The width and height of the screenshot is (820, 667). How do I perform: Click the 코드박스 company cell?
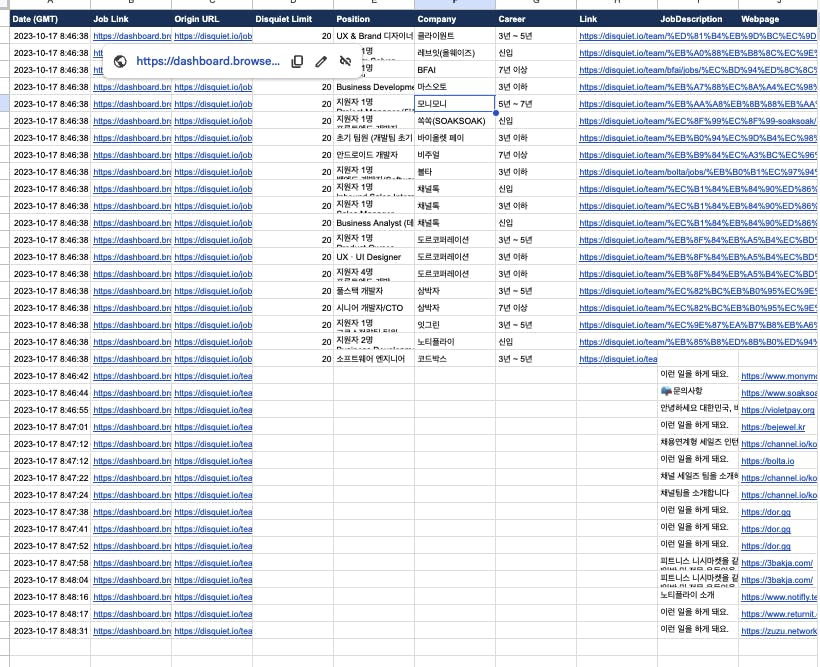point(455,359)
